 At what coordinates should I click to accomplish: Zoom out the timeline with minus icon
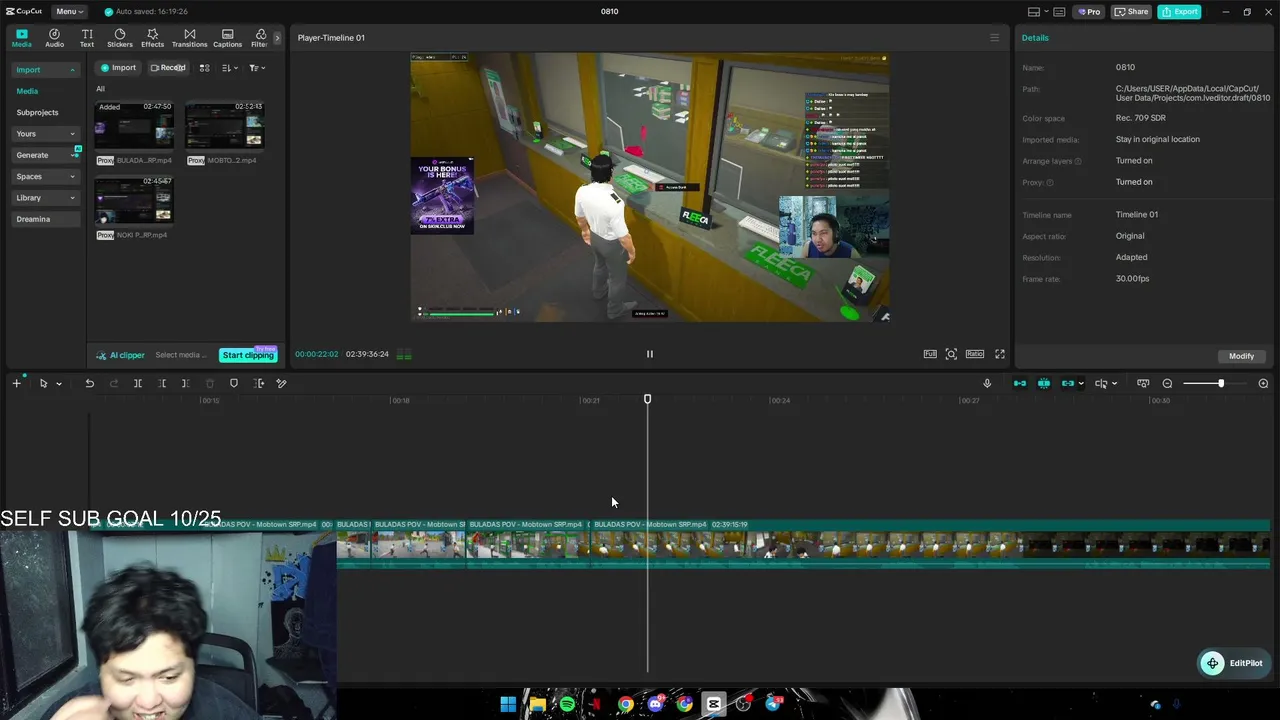click(x=1167, y=383)
